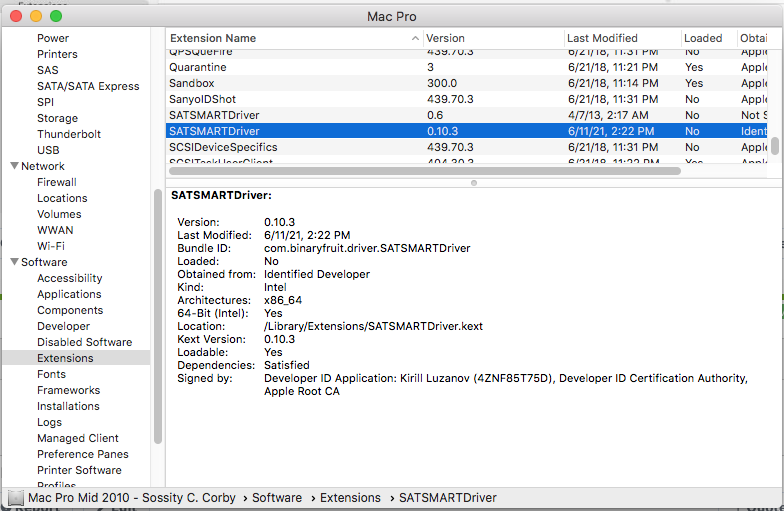Select the Quarantine extension row
Viewport: 784px width, 511px height.
[466, 67]
